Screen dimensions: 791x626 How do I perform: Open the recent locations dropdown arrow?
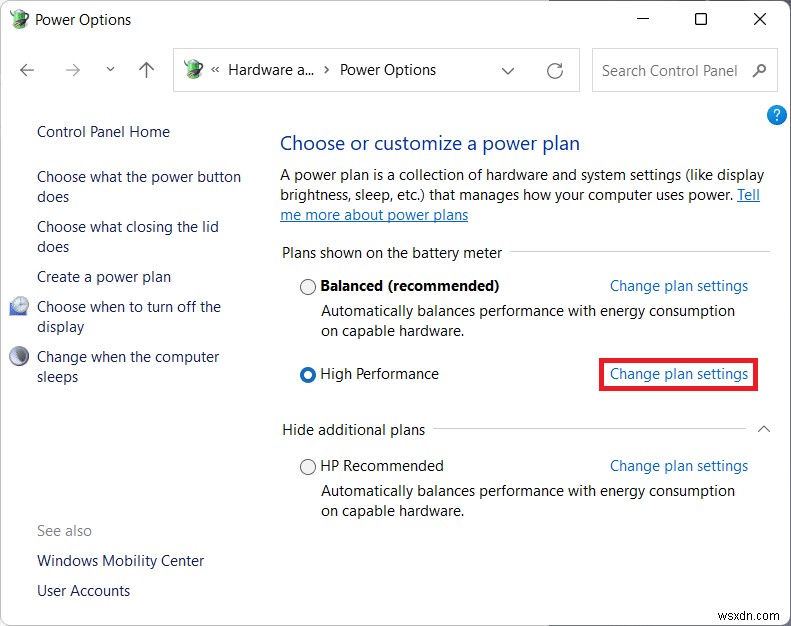coord(110,70)
